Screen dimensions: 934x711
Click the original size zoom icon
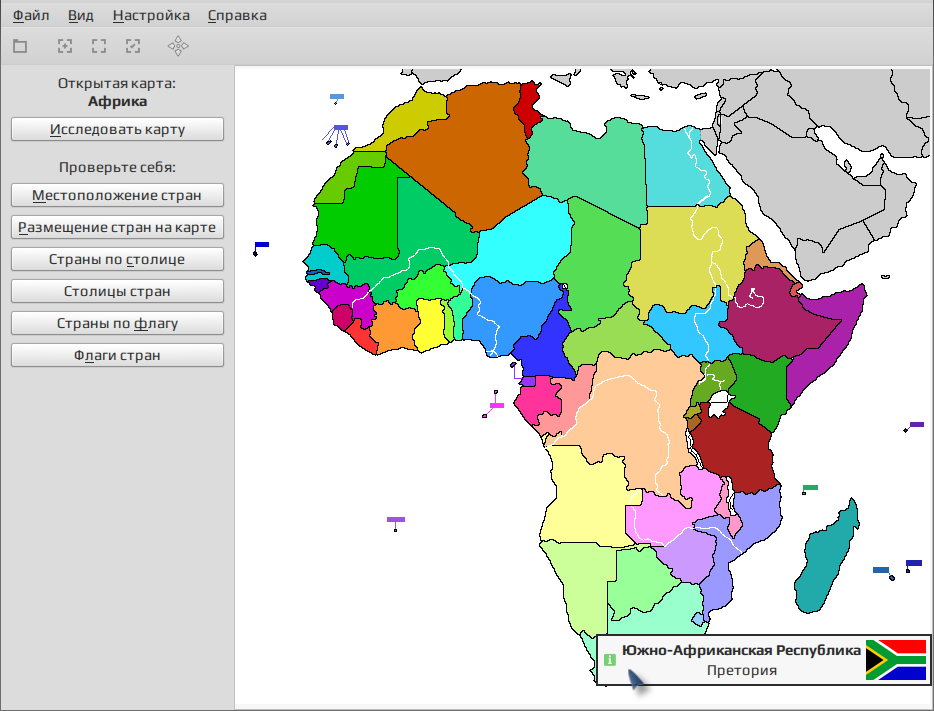99,46
